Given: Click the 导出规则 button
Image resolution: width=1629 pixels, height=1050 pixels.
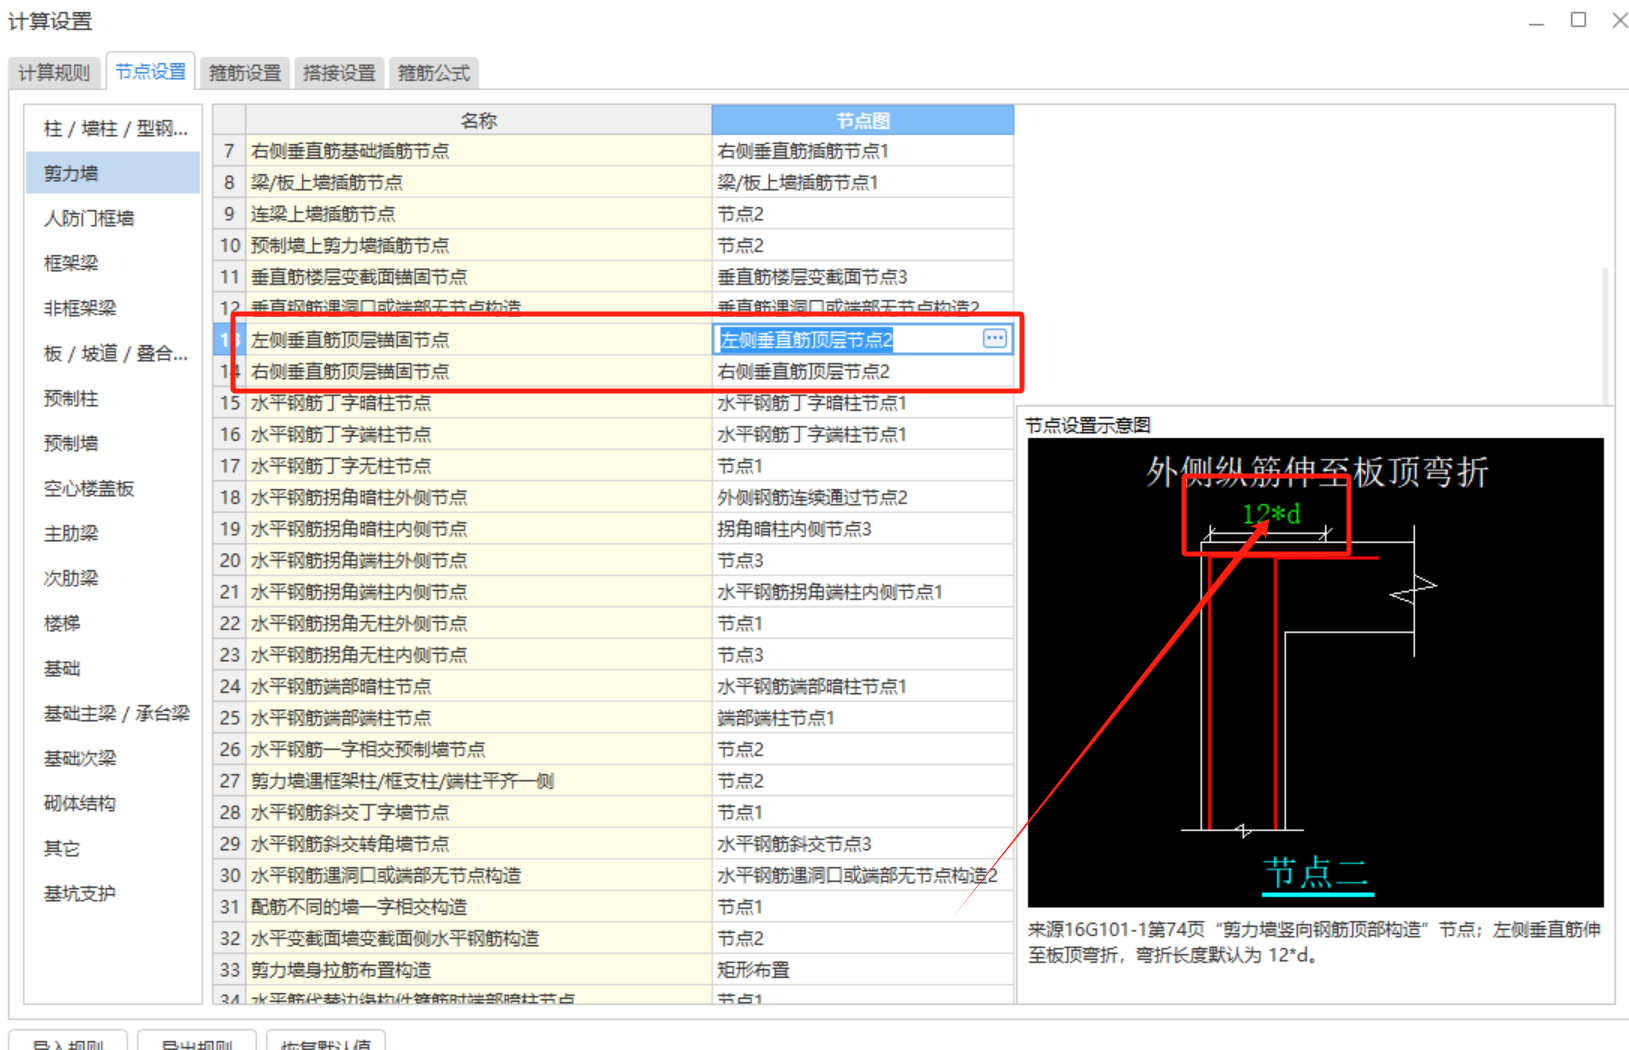Looking at the screenshot, I should click(196, 1042).
